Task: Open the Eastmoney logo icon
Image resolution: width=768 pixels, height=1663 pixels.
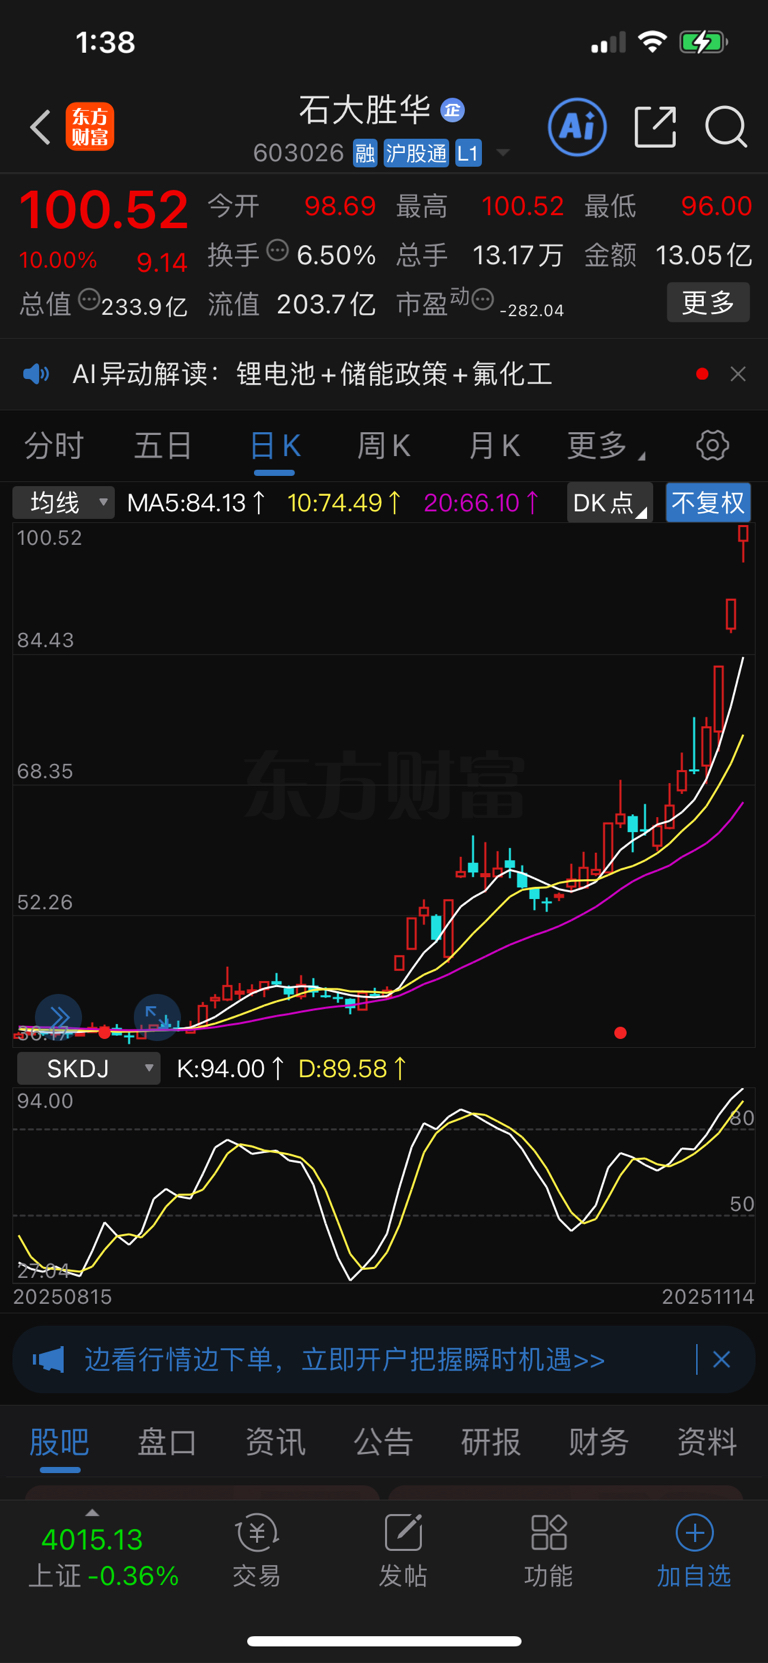Action: [x=90, y=127]
